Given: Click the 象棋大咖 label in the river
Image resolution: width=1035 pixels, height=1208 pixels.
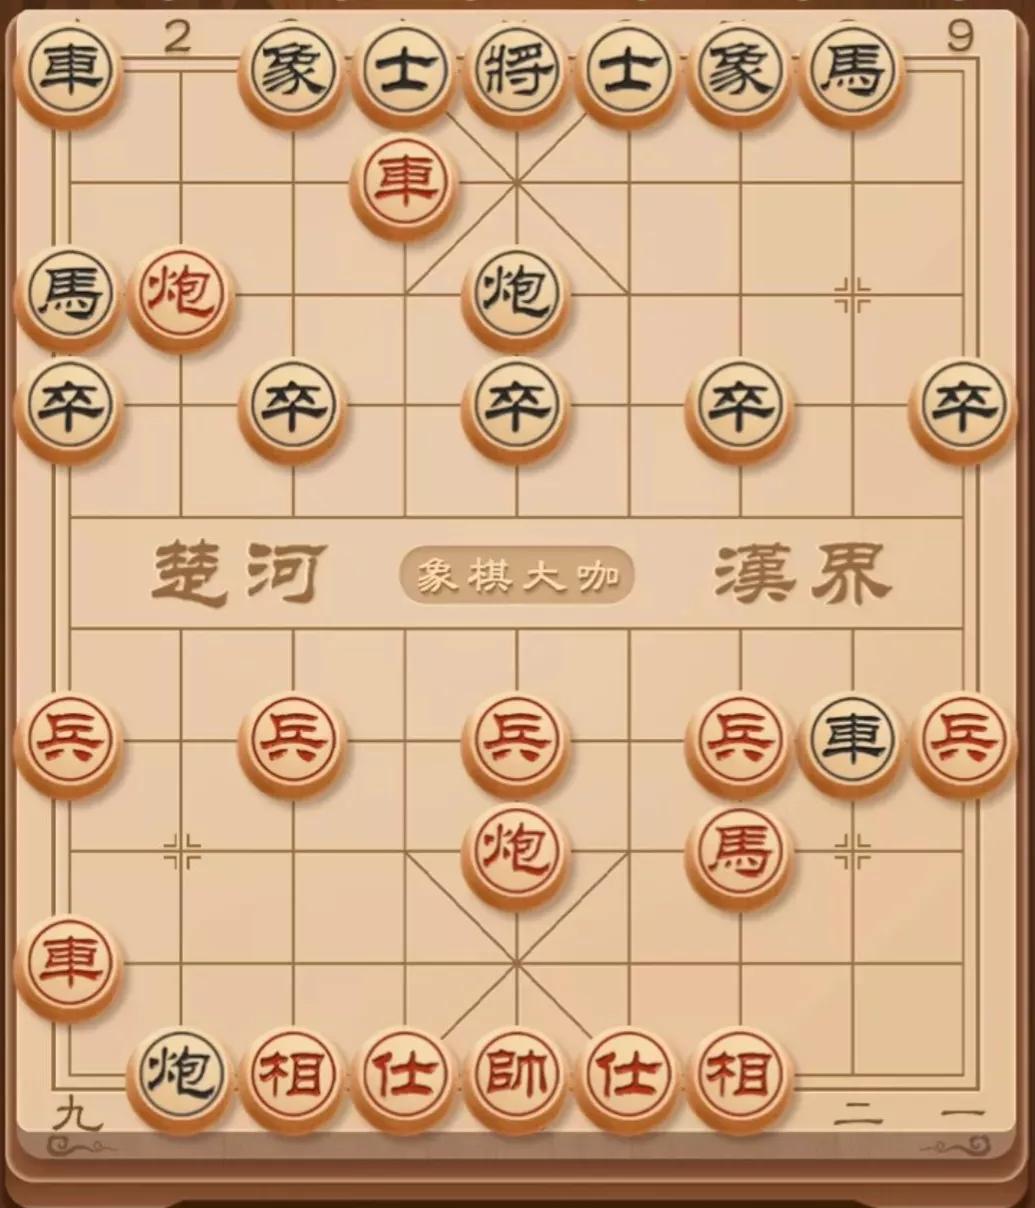Looking at the screenshot, I should [517, 575].
